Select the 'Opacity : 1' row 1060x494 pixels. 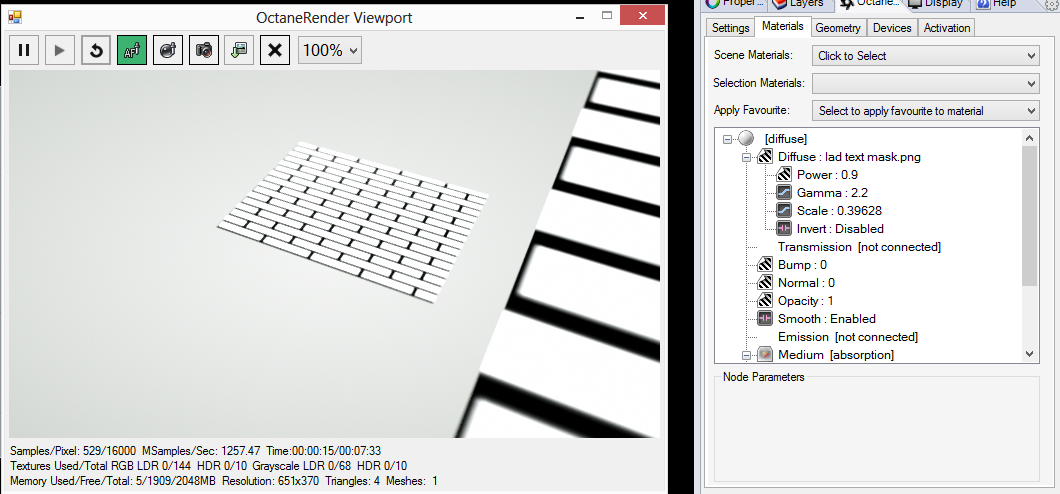[806, 301]
